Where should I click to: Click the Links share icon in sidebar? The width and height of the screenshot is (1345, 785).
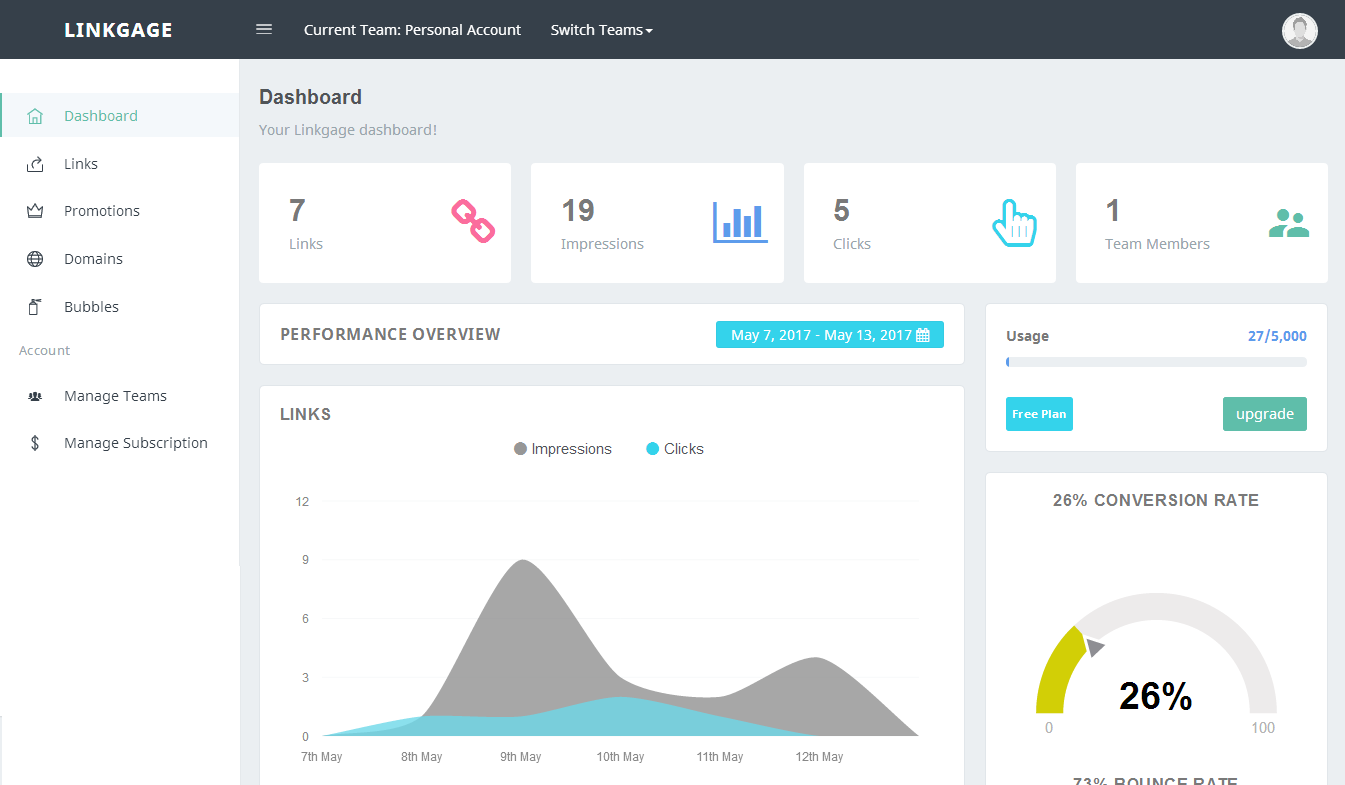pos(35,164)
